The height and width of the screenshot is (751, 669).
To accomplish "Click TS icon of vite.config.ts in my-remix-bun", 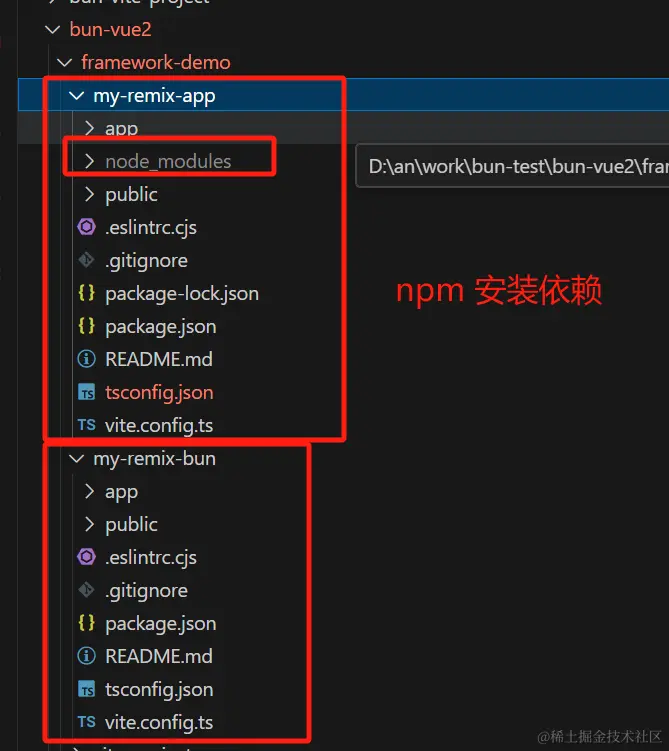I will pyautogui.click(x=87, y=722).
